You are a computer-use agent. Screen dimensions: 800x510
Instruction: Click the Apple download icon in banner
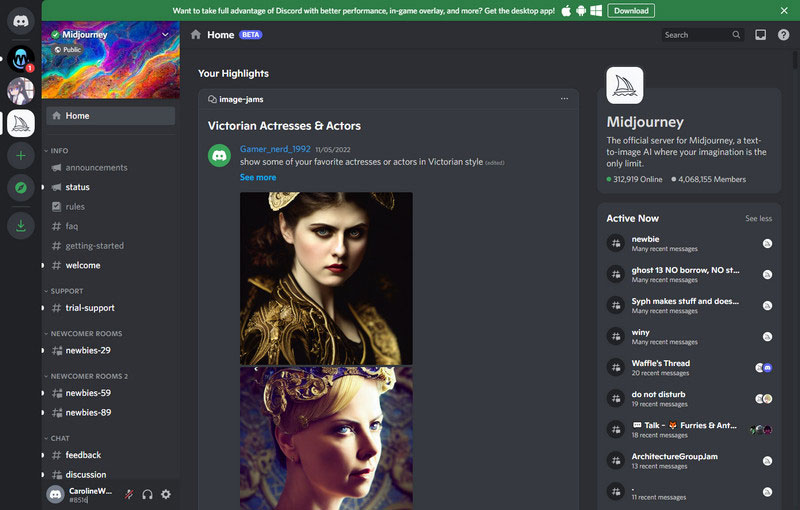click(566, 11)
